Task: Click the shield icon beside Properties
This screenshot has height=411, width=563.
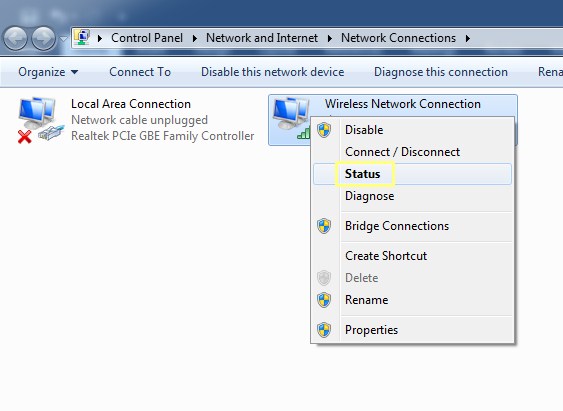Action: coord(324,330)
